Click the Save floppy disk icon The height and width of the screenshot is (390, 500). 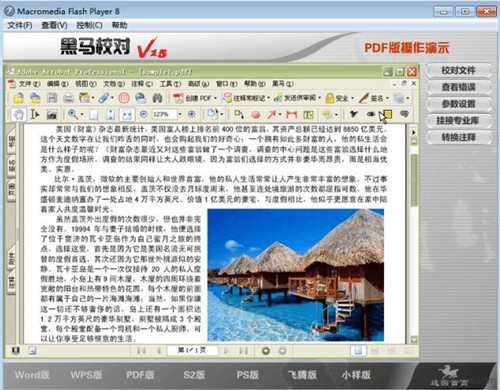point(52,98)
